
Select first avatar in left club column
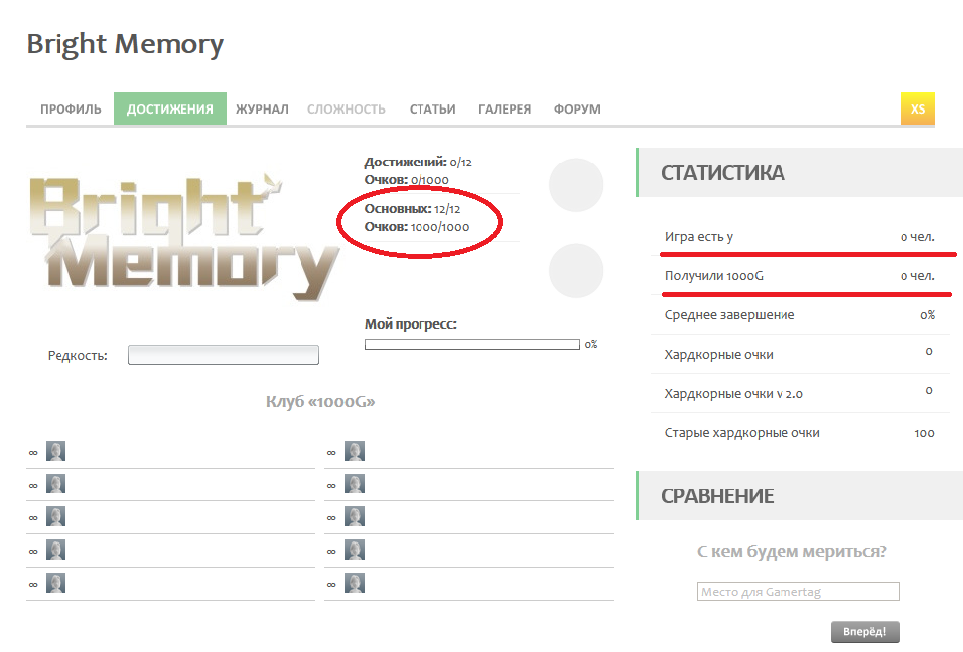coord(56,452)
